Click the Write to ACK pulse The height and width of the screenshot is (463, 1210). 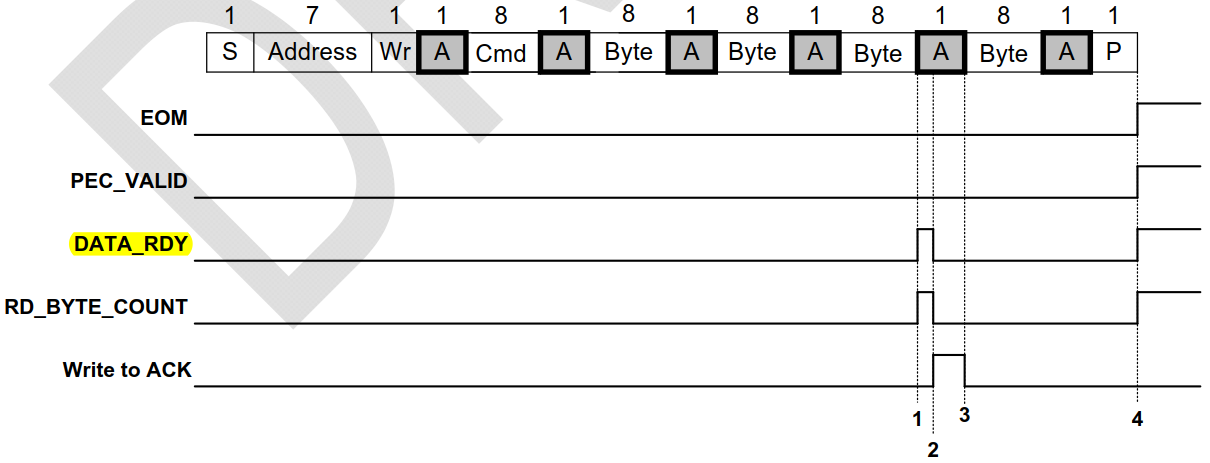click(x=949, y=370)
